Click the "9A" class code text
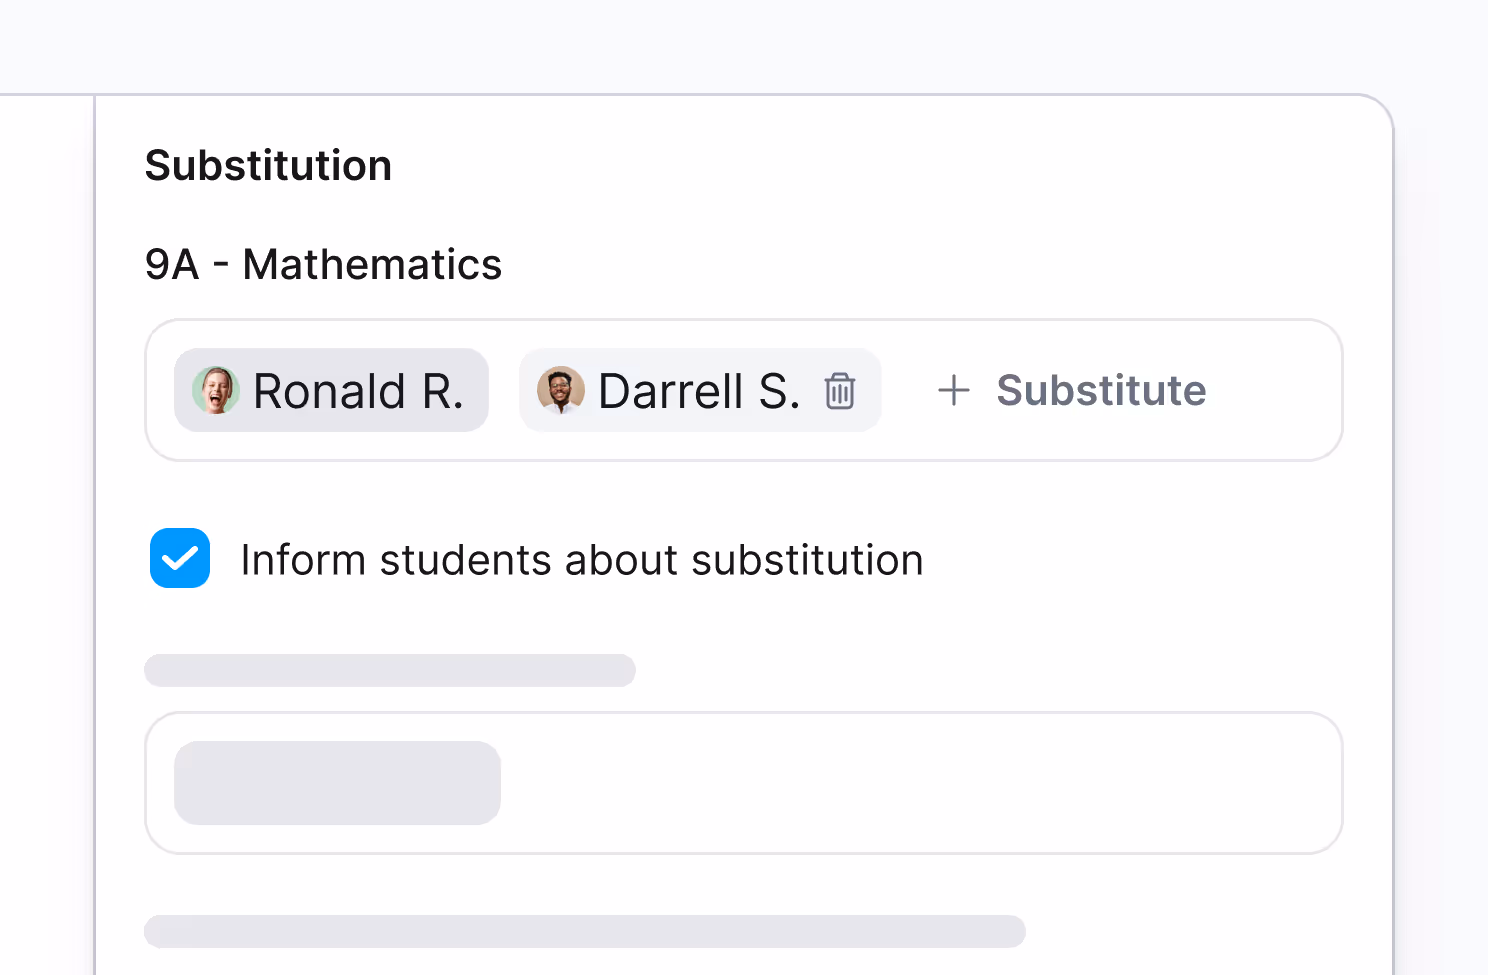Image resolution: width=1488 pixels, height=975 pixels. [172, 265]
